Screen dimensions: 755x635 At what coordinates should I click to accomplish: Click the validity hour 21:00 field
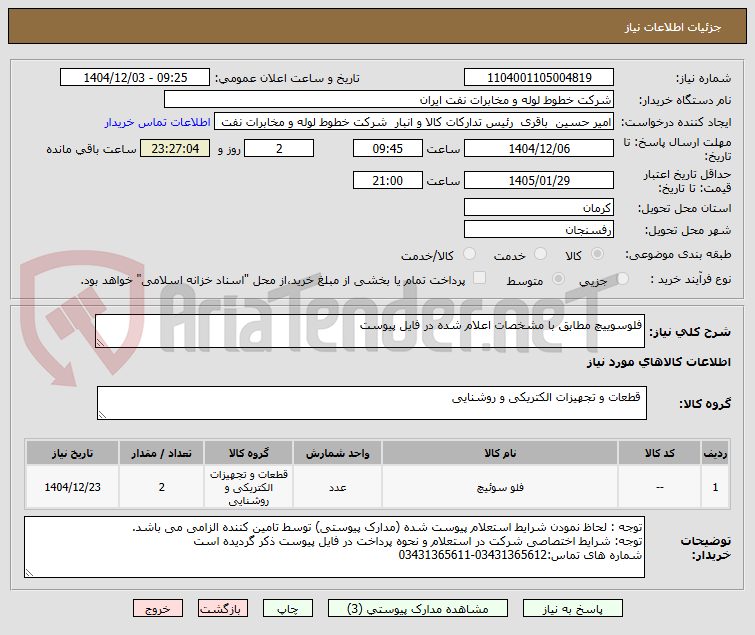click(x=388, y=180)
